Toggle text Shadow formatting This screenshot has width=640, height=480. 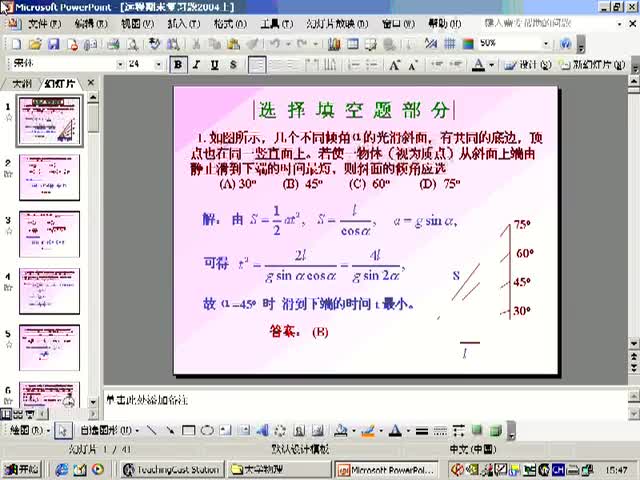click(233, 64)
